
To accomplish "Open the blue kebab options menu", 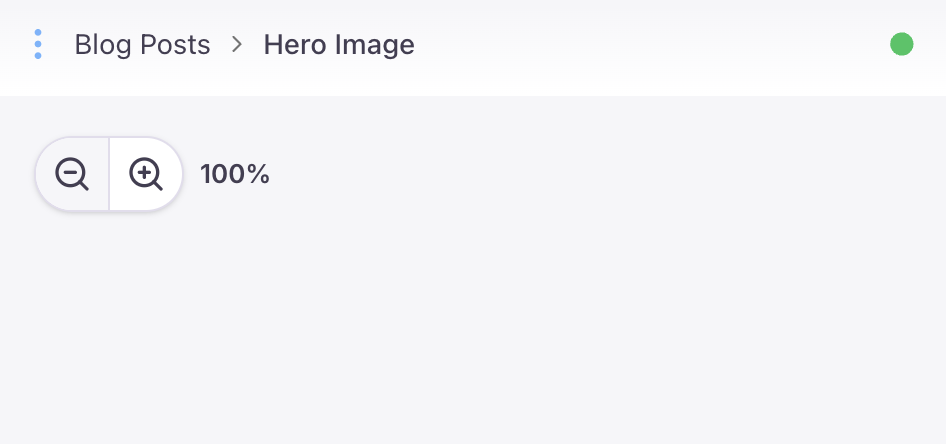I will pyautogui.click(x=38, y=44).
